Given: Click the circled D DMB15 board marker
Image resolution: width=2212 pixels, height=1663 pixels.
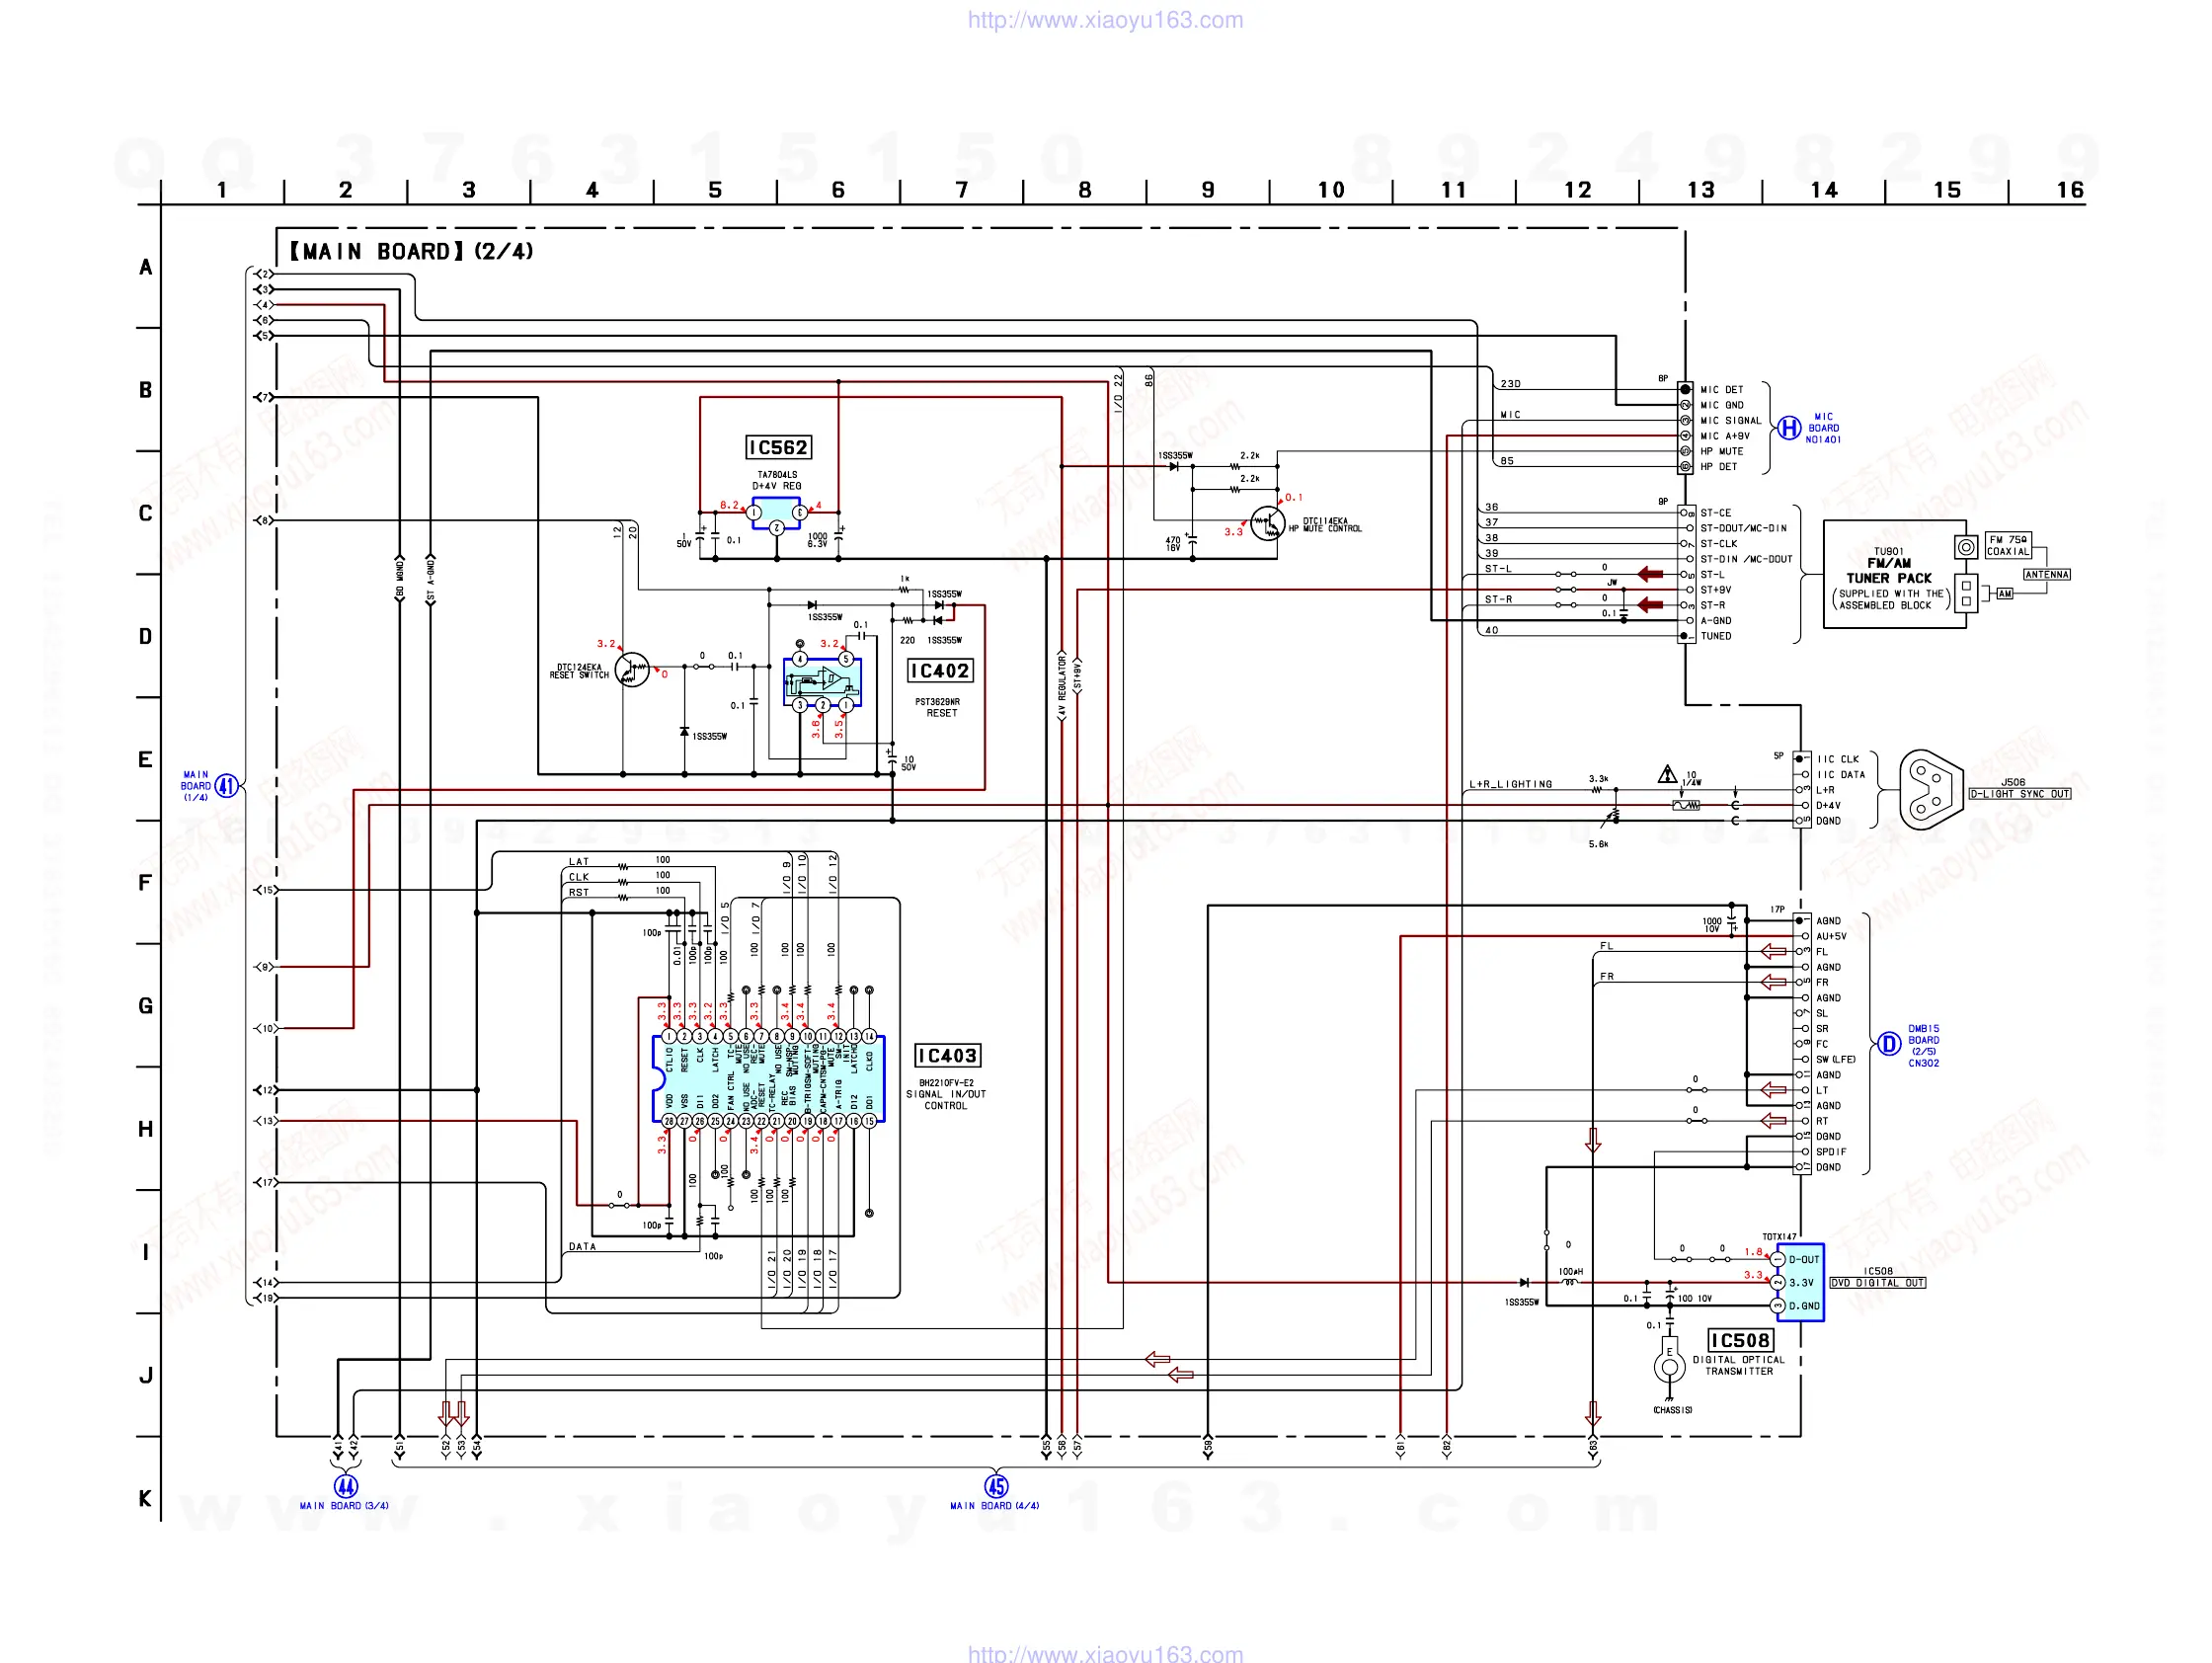Looking at the screenshot, I should click(x=1888, y=1045).
